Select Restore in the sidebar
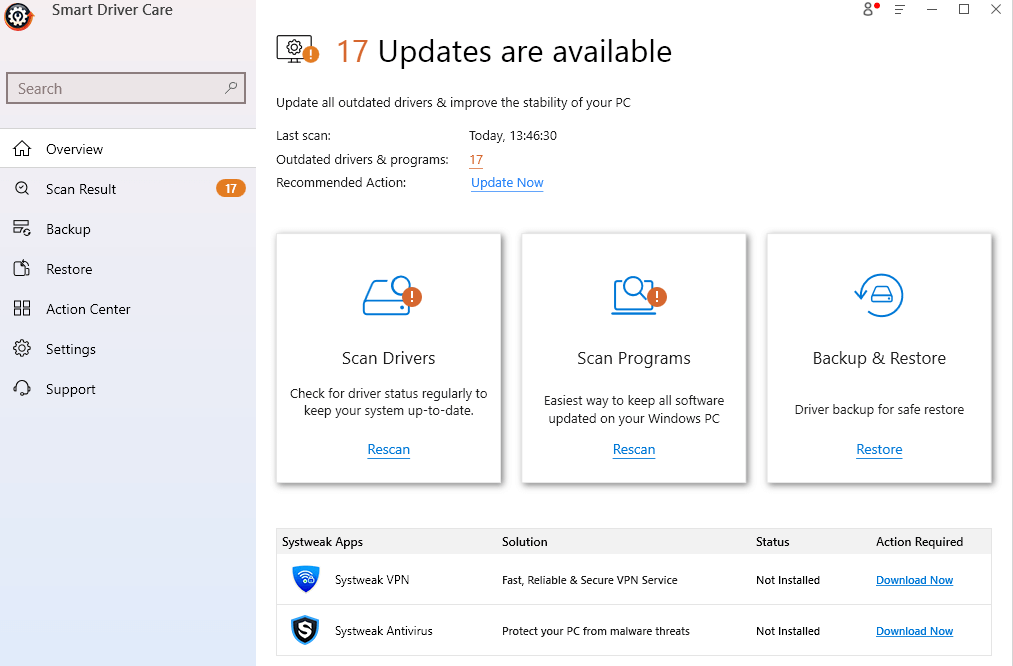 pos(128,269)
